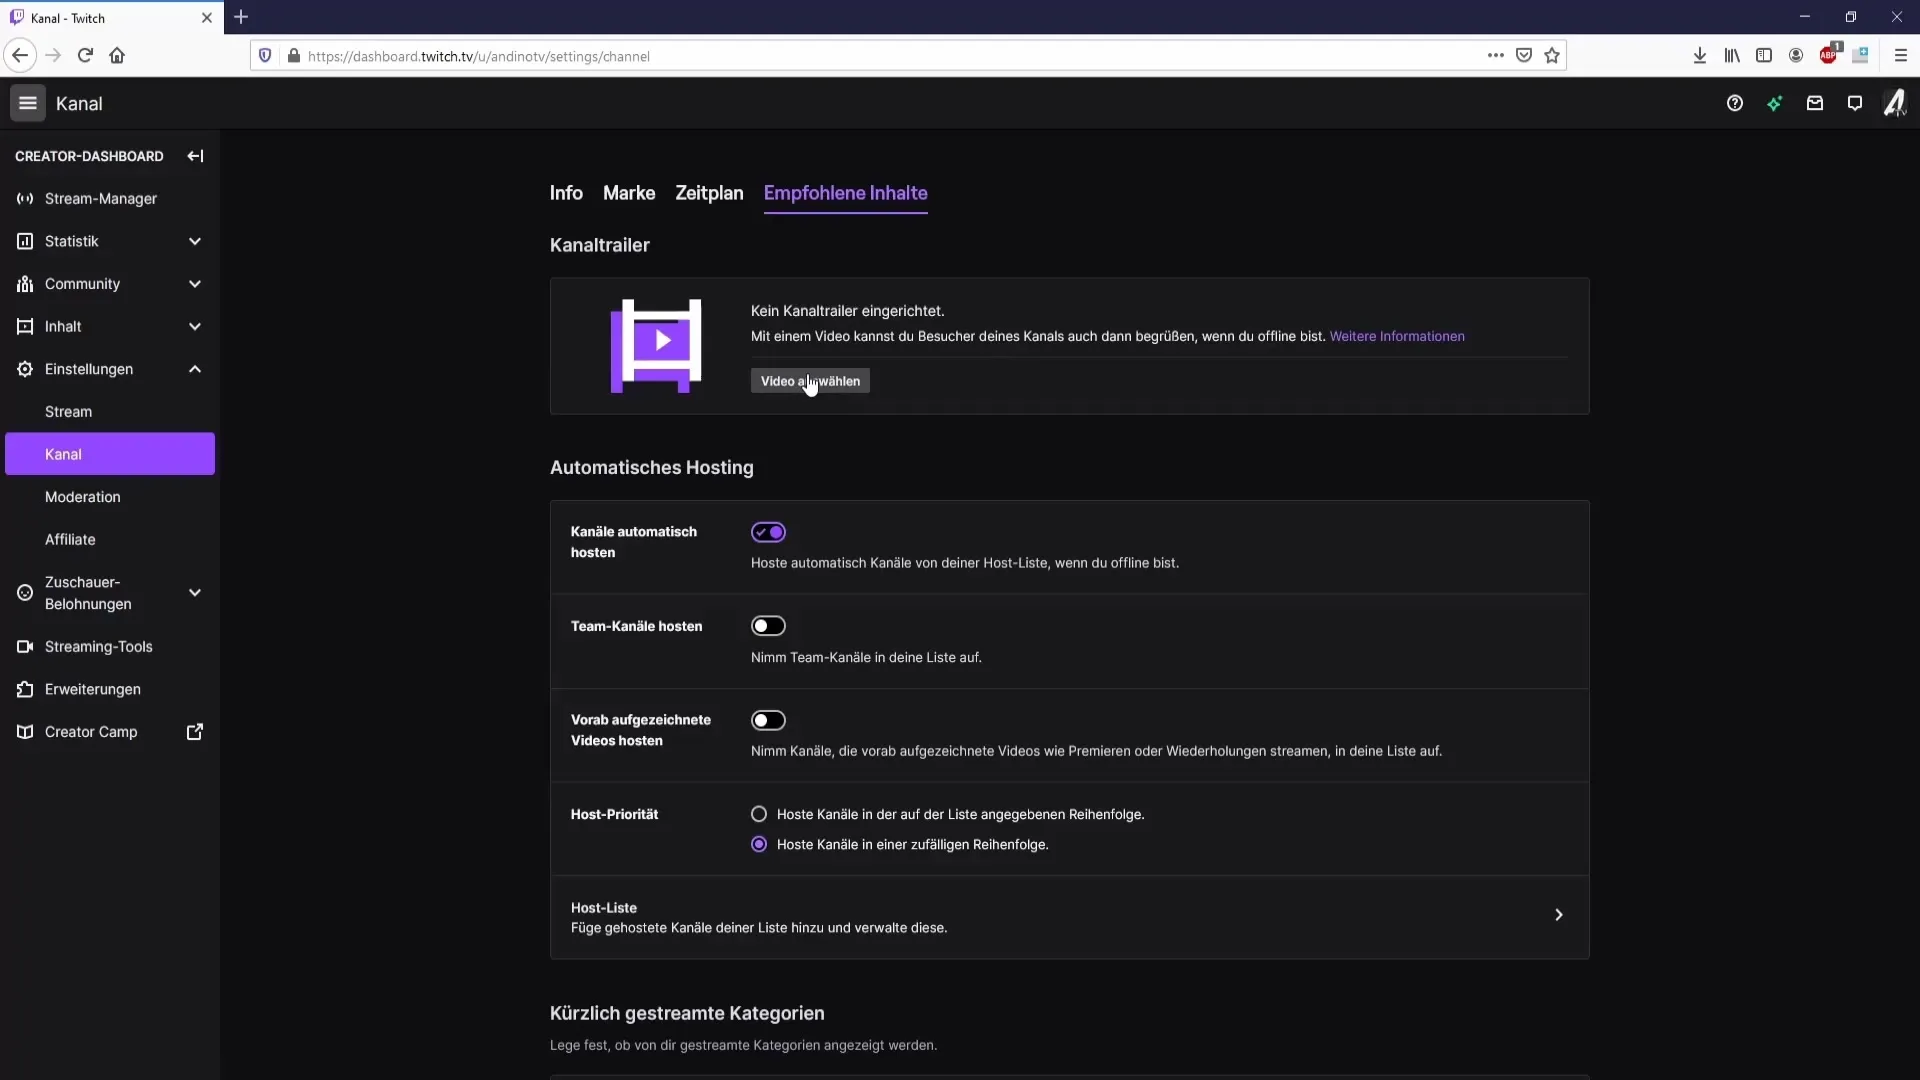The image size is (1920, 1080).
Task: Select the Streaming-Tools sidebar icon
Action: coord(24,646)
